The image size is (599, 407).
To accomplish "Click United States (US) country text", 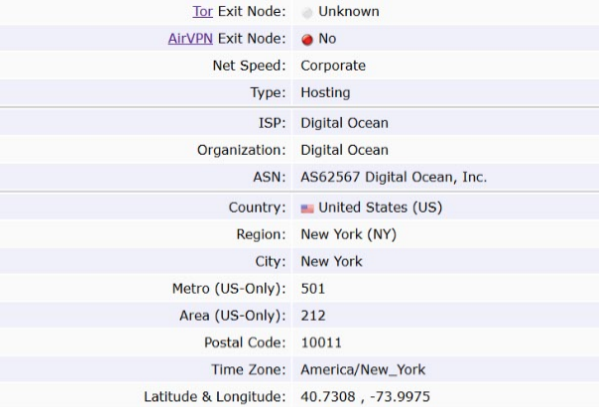I will click(380, 208).
